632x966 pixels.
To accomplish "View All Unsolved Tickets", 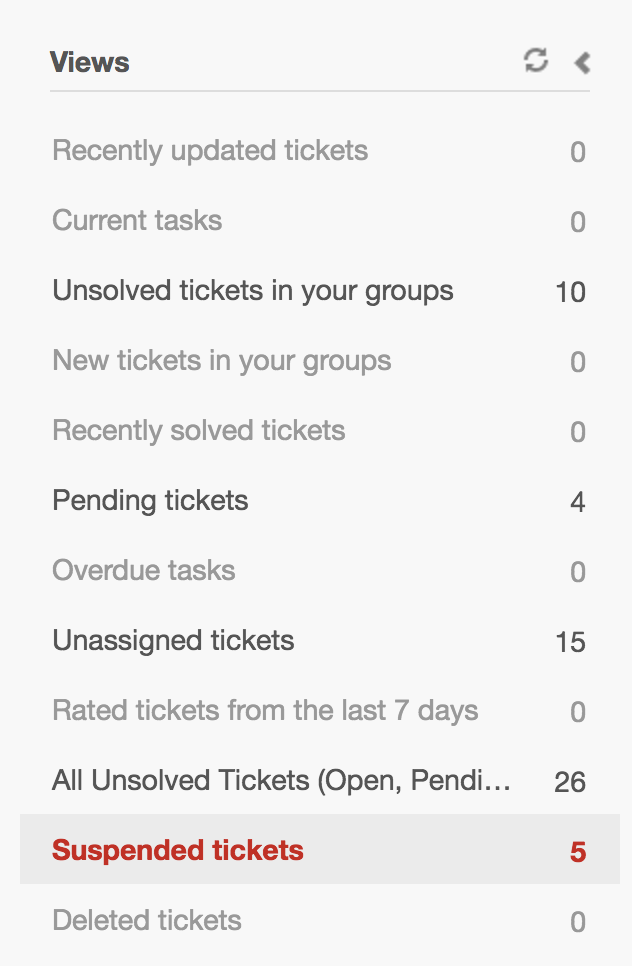I will tap(284, 781).
